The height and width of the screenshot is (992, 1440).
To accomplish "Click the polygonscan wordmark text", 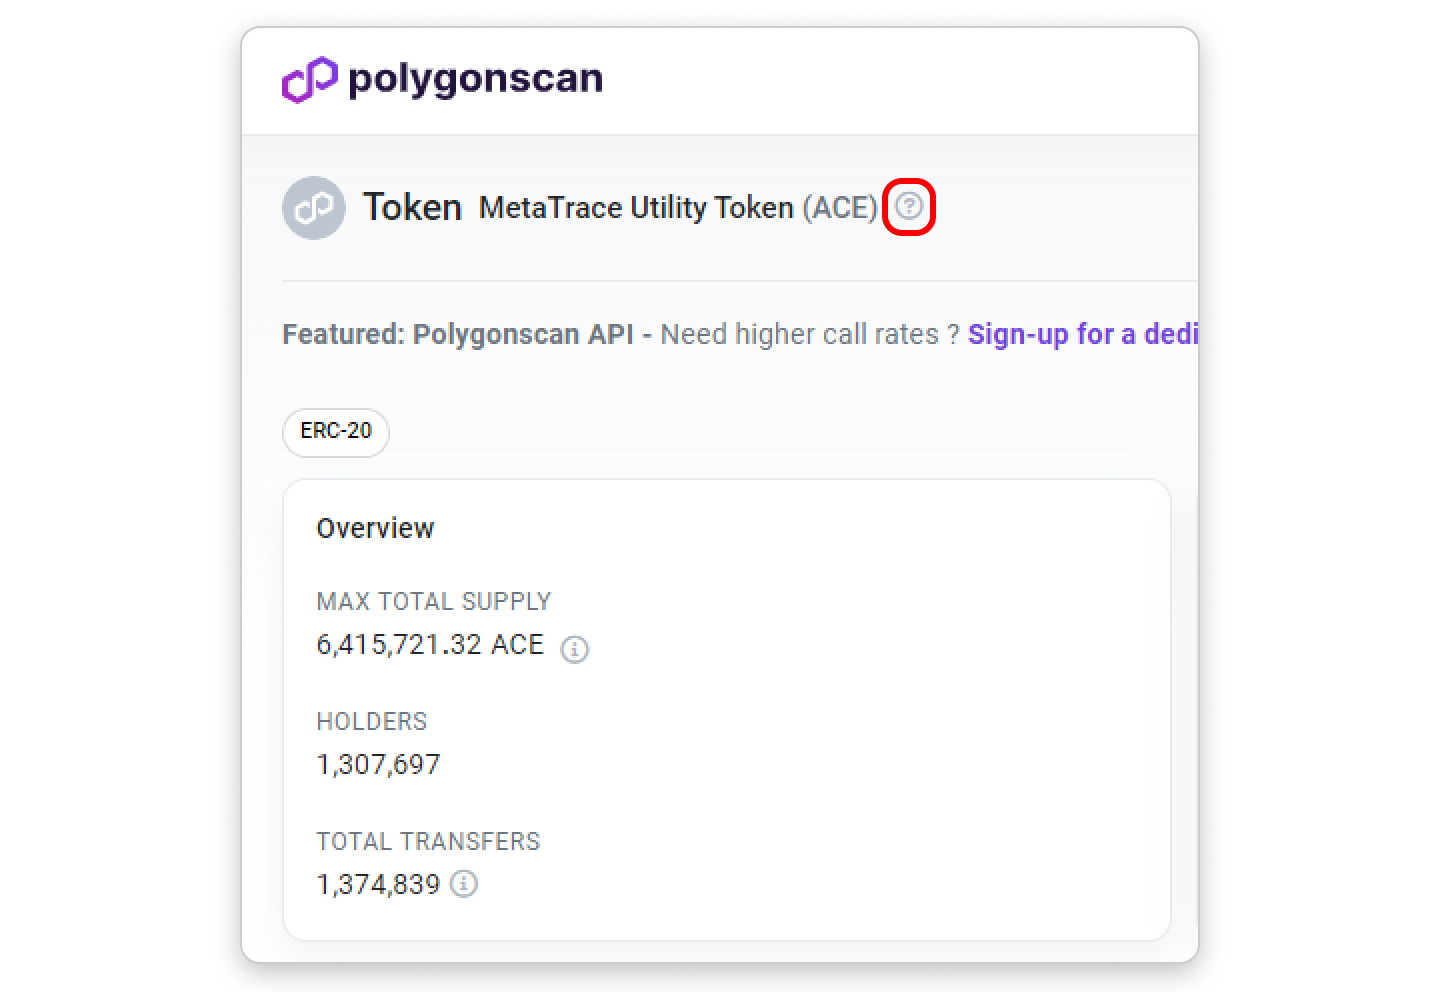I will [x=475, y=79].
